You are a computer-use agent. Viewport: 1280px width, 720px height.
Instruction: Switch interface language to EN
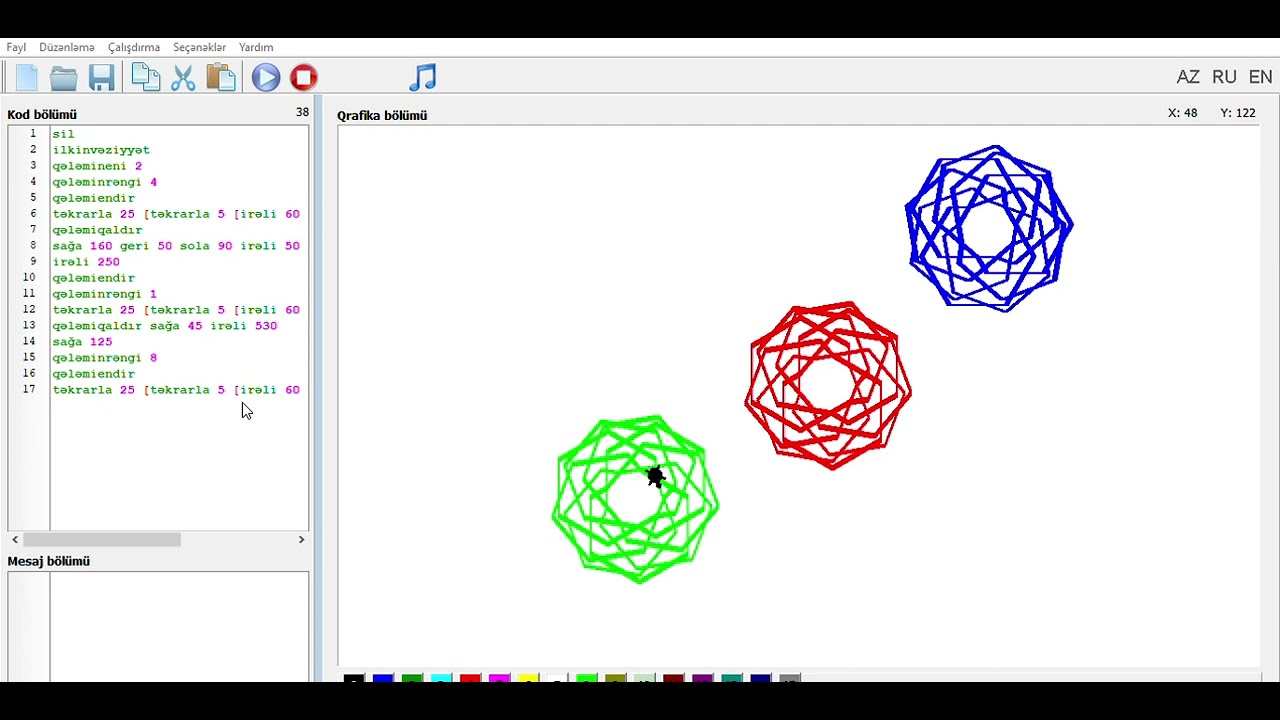1260,77
